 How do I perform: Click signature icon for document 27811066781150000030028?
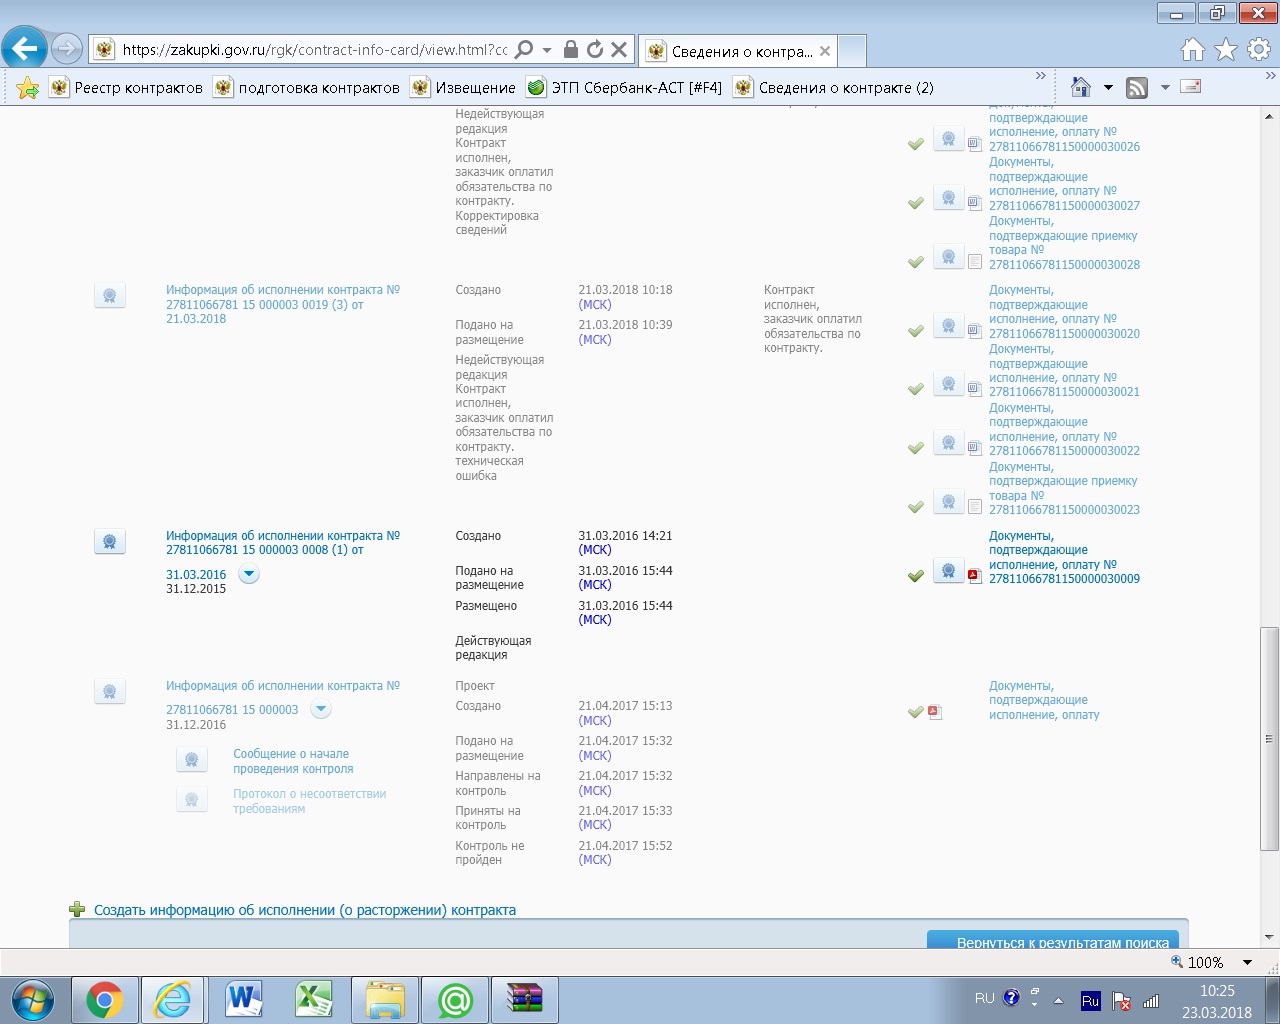[x=948, y=258]
